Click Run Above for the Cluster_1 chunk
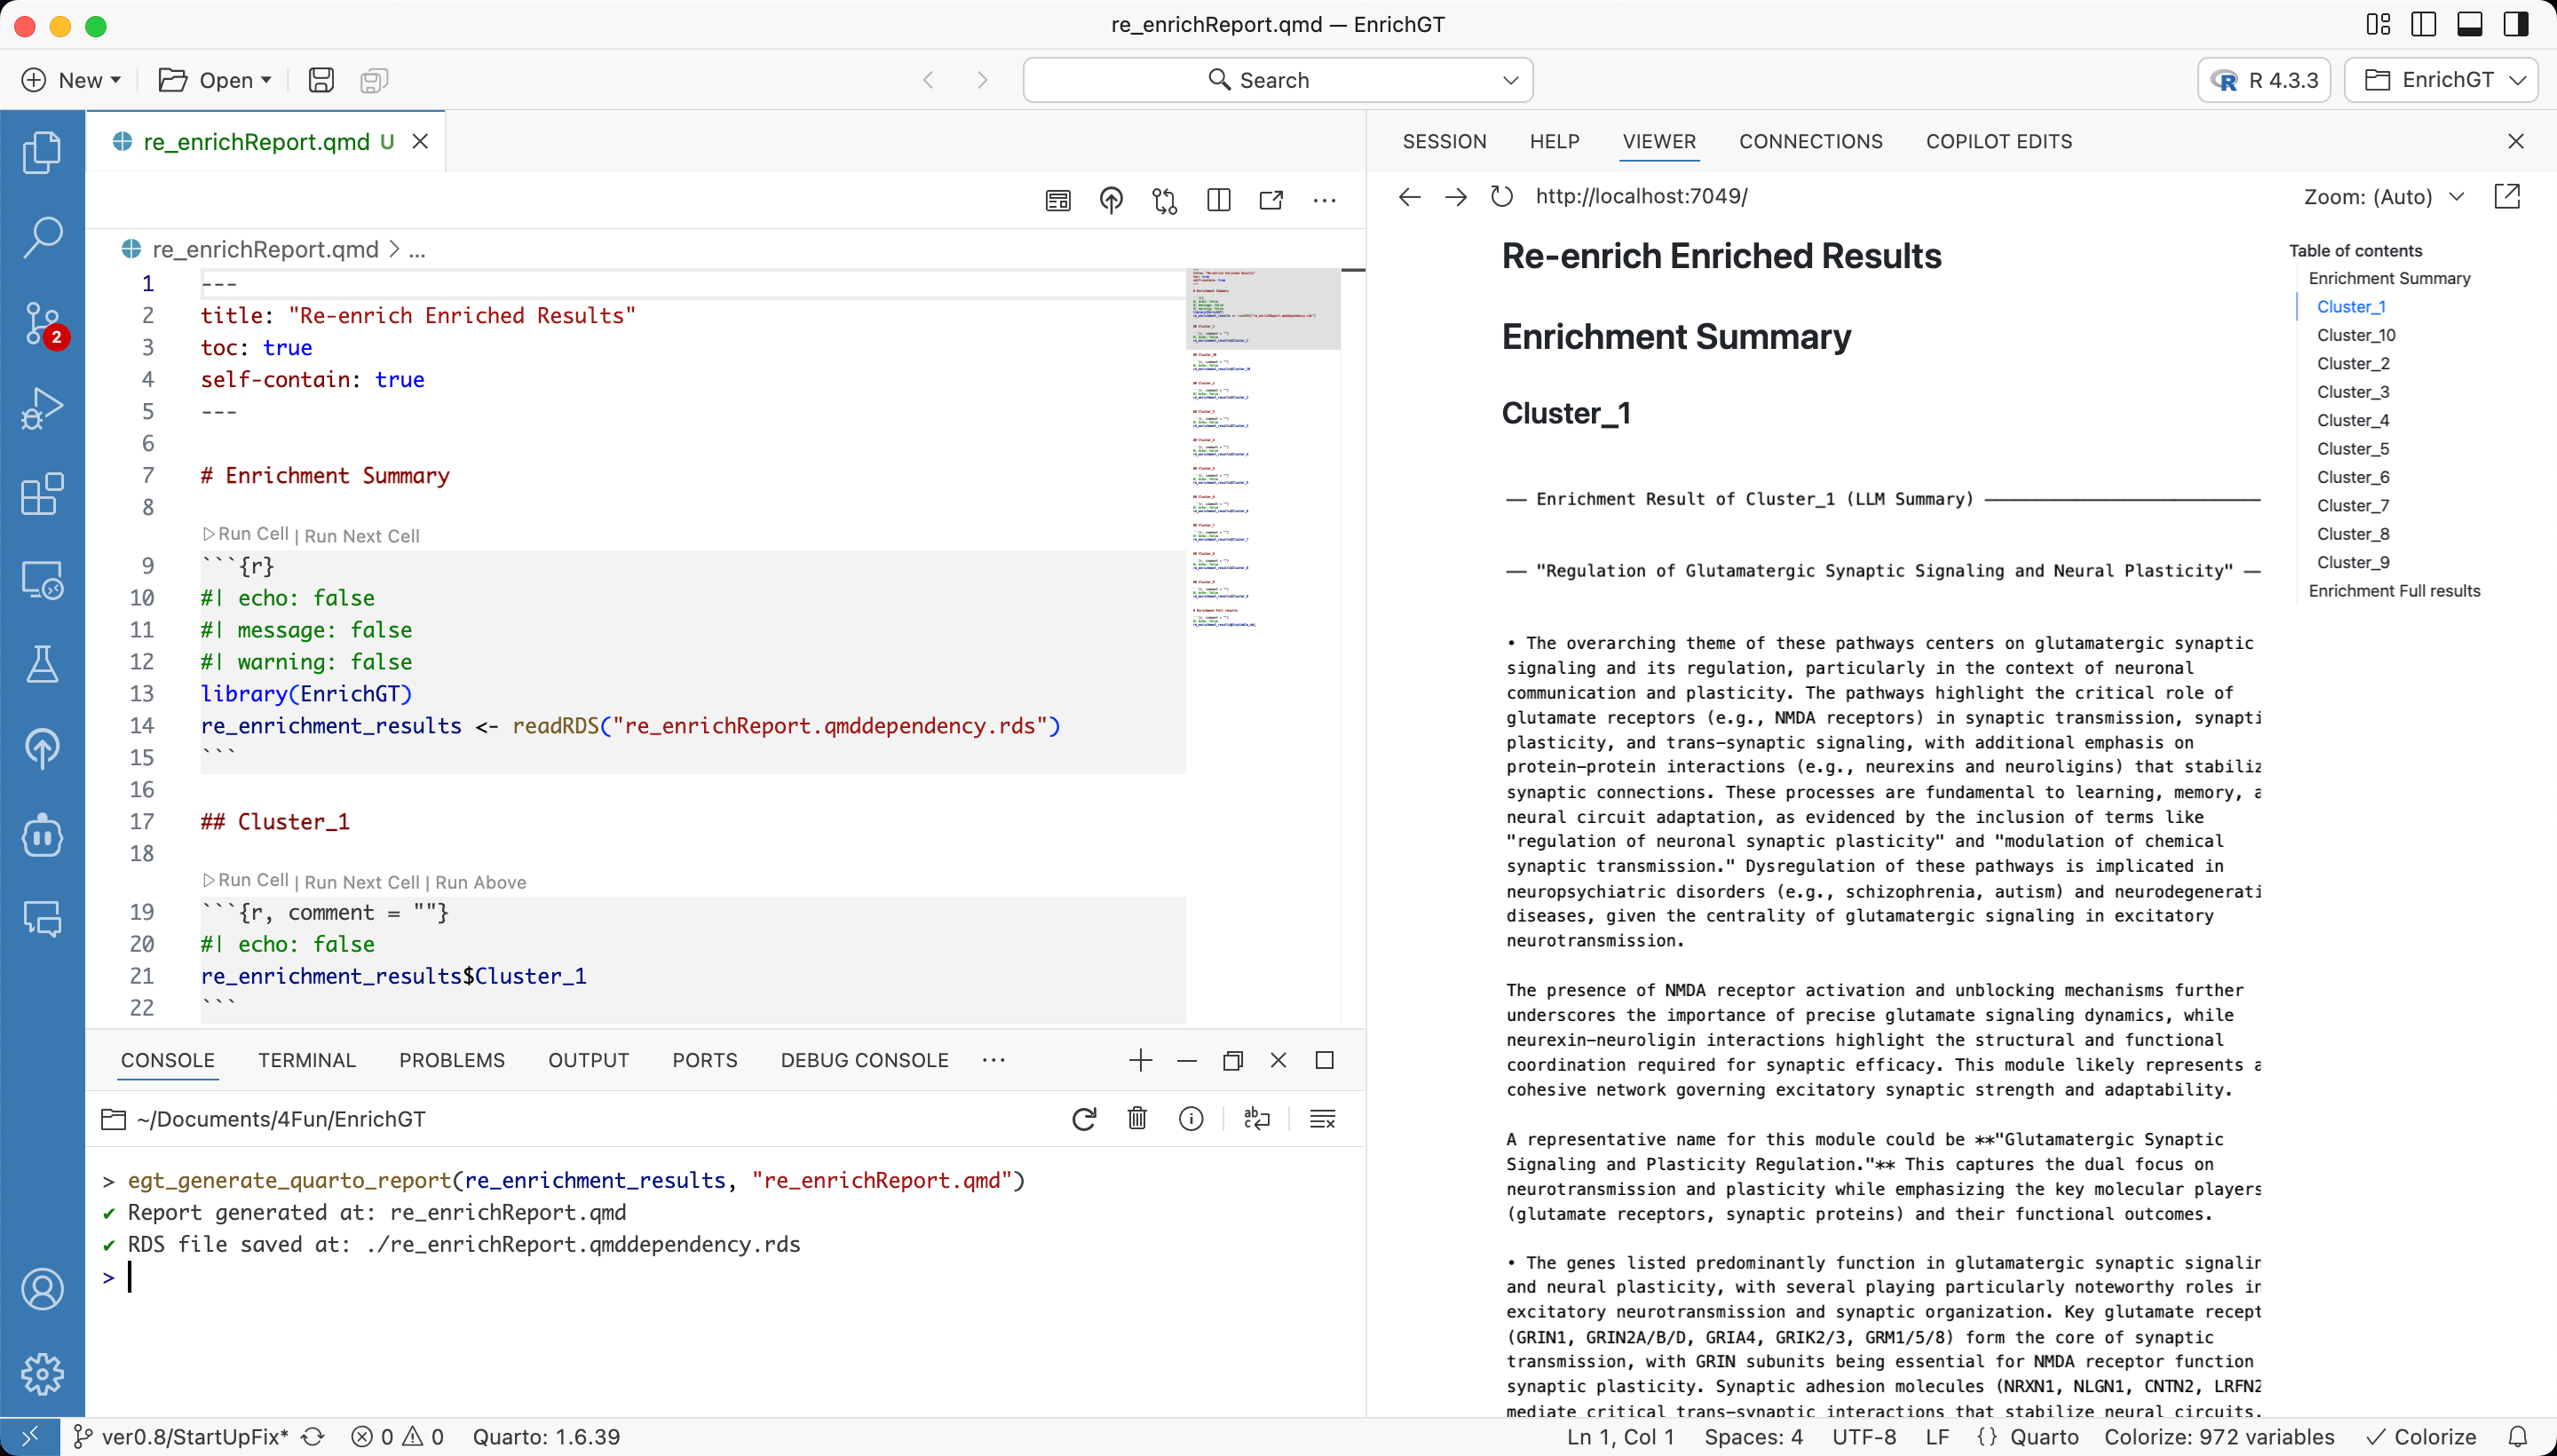This screenshot has width=2557, height=1456. [x=480, y=882]
